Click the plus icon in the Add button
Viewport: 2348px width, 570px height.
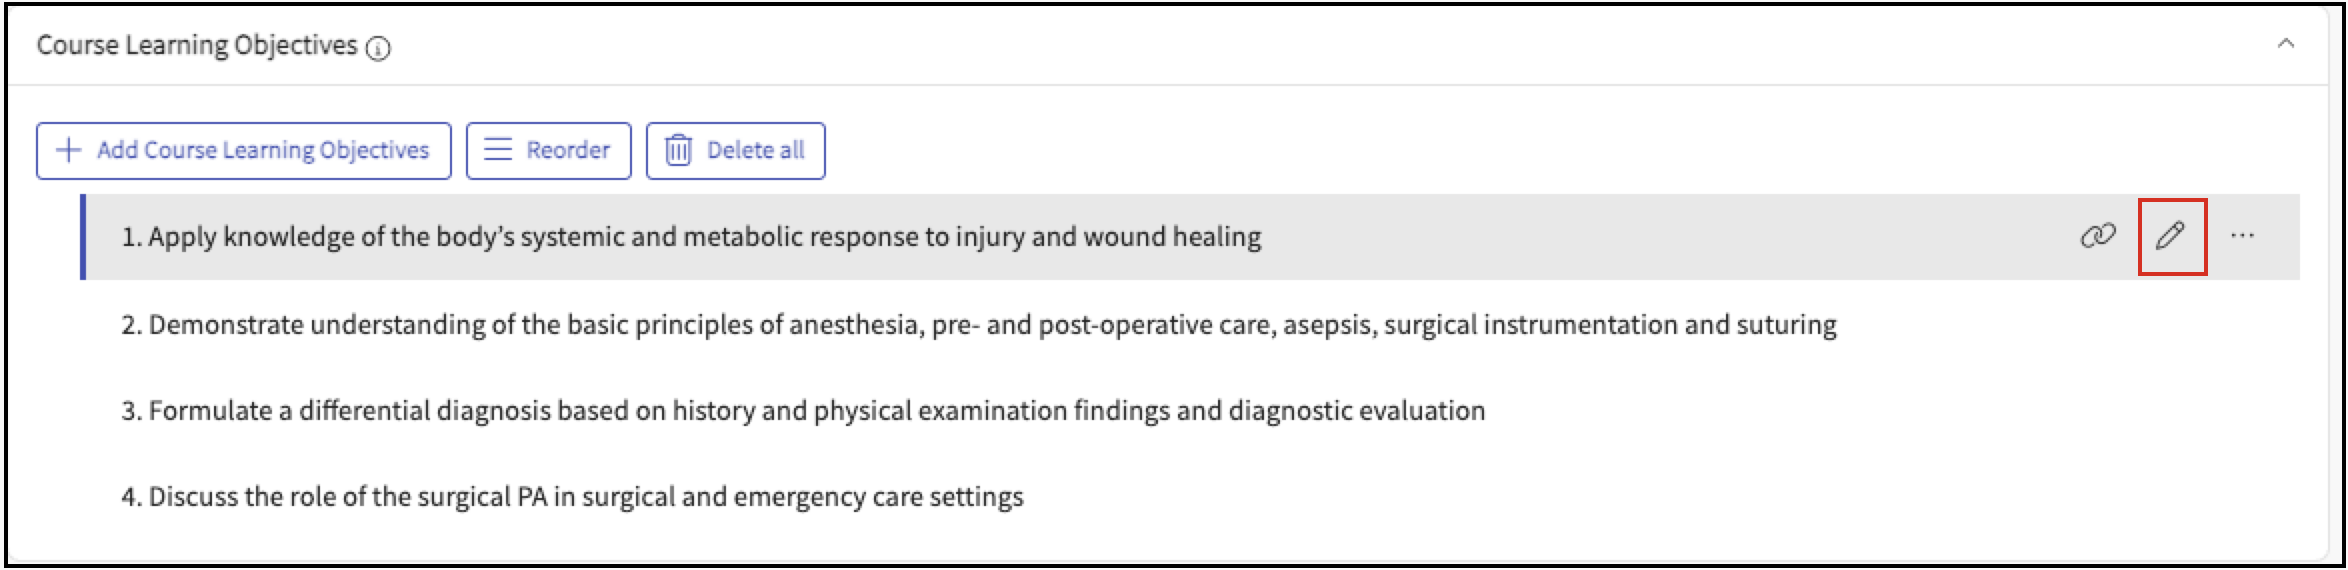click(68, 150)
